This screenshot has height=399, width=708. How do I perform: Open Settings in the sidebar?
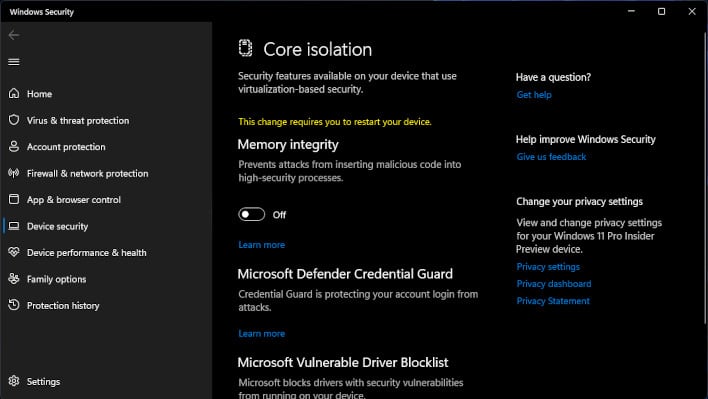pos(43,382)
